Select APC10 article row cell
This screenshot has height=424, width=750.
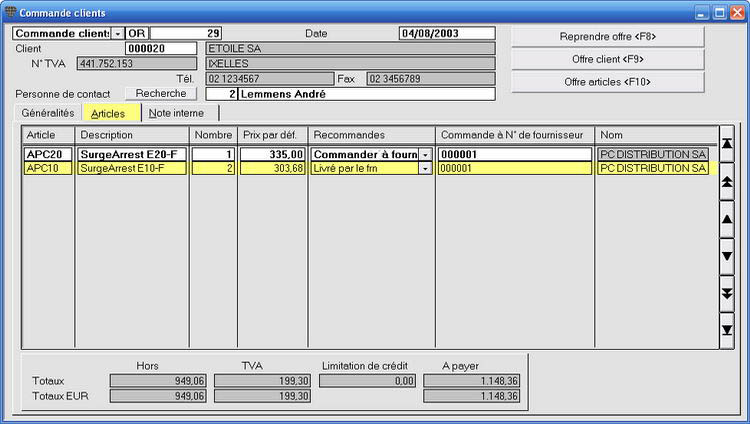[48, 168]
